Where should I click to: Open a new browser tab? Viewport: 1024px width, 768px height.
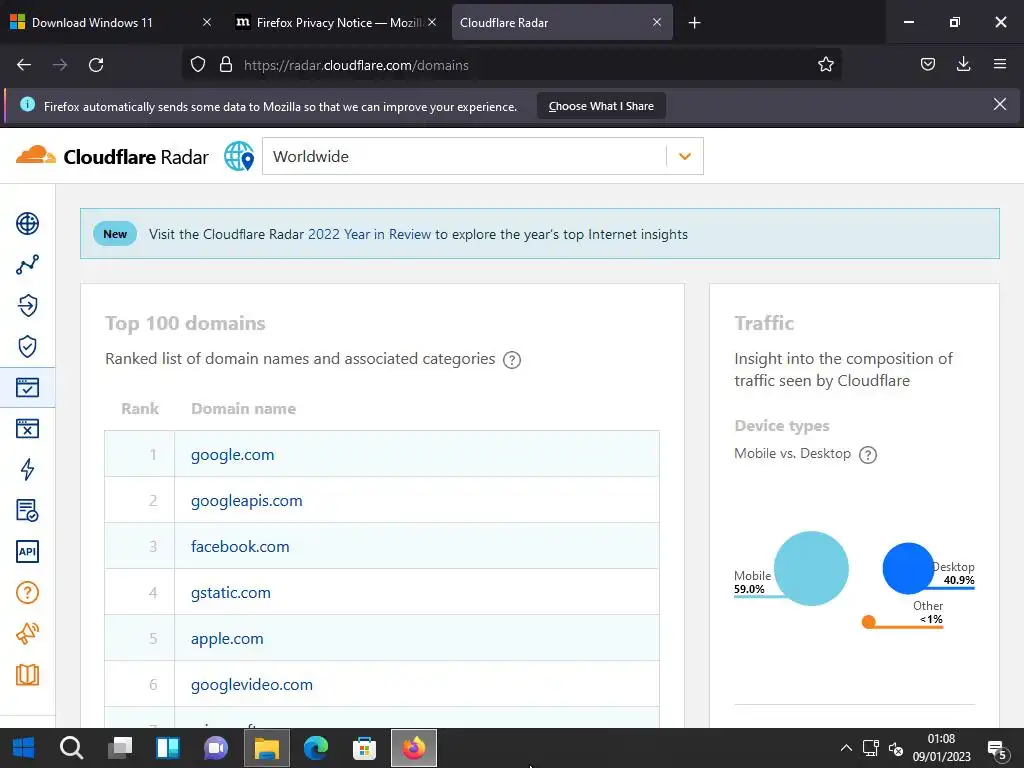[x=694, y=23]
